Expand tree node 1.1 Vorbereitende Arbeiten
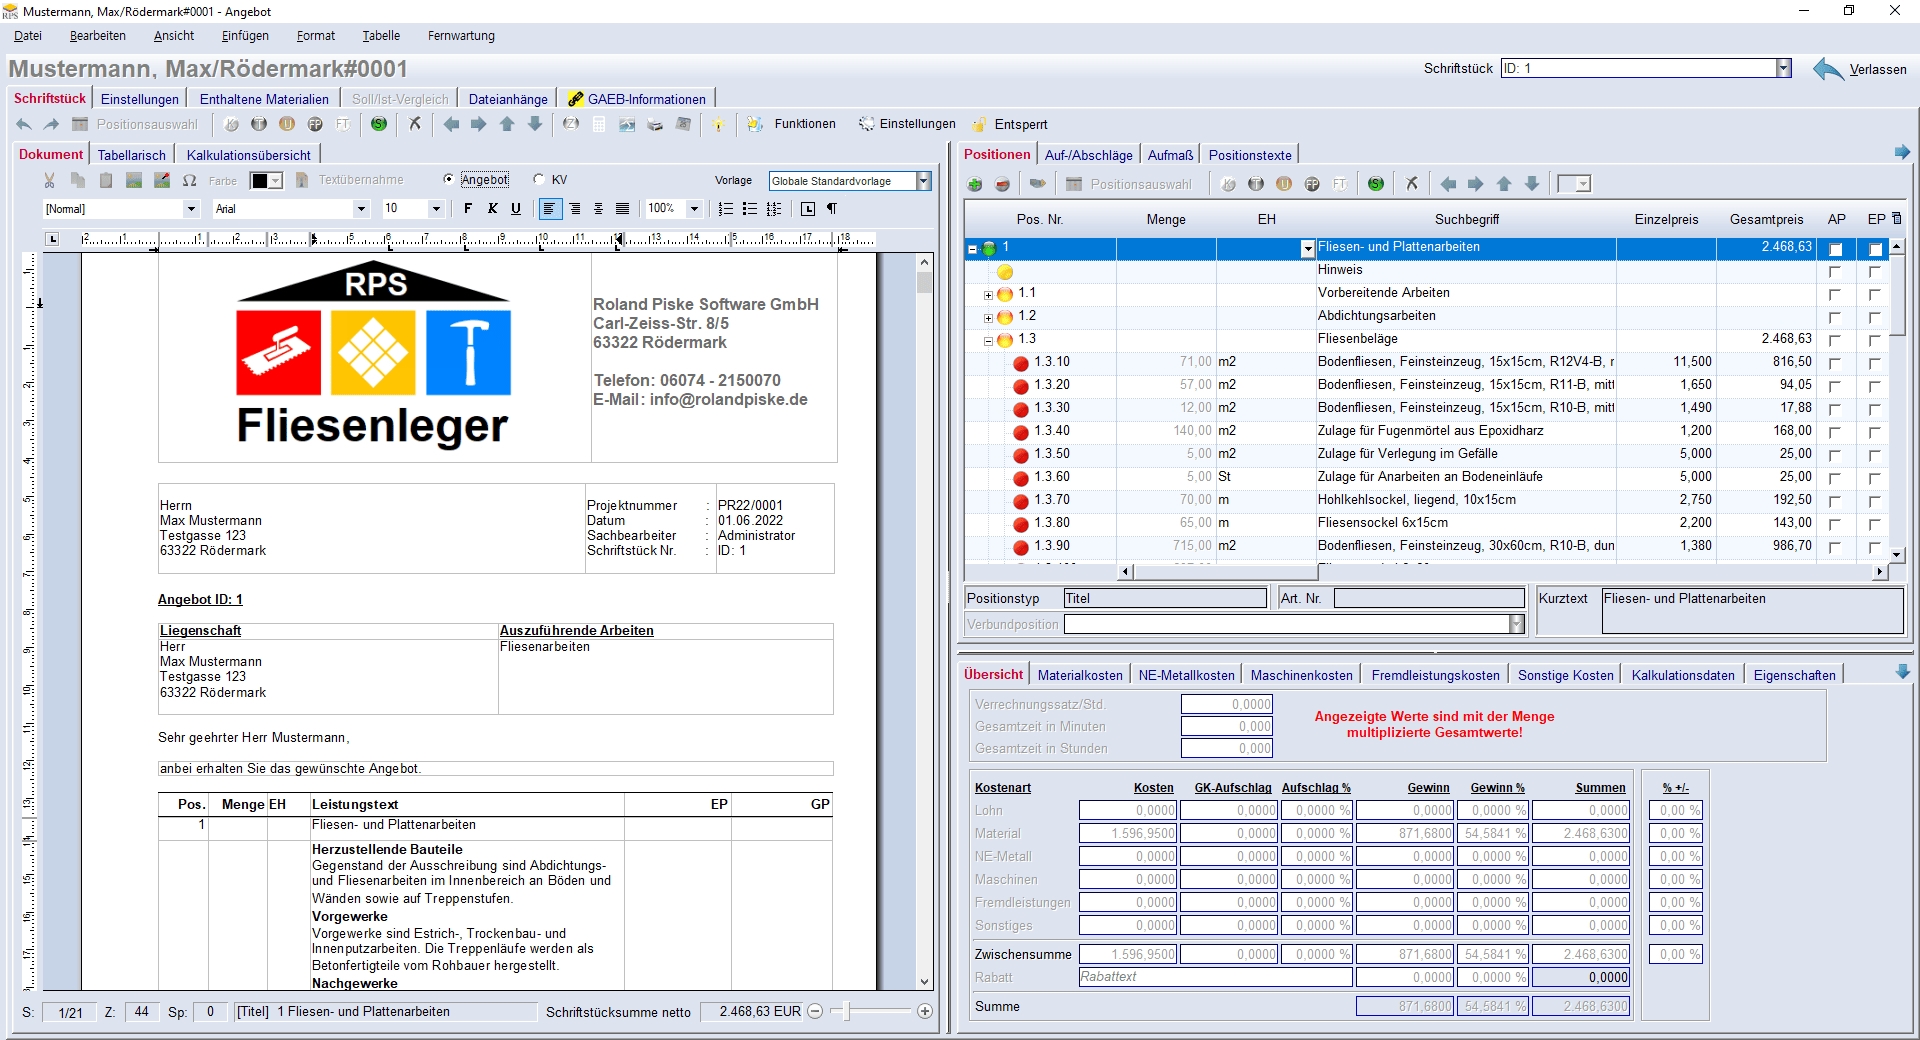1920x1040 pixels. pos(988,294)
